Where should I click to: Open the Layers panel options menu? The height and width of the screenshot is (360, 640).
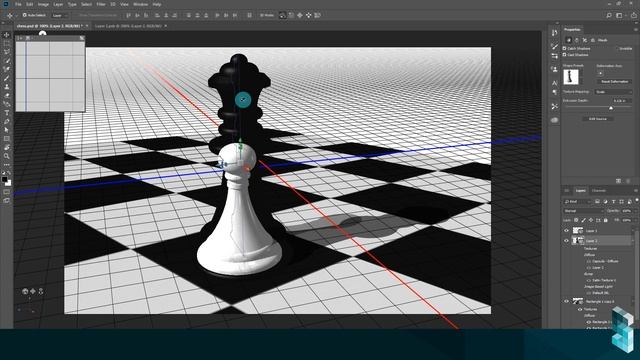point(636,191)
